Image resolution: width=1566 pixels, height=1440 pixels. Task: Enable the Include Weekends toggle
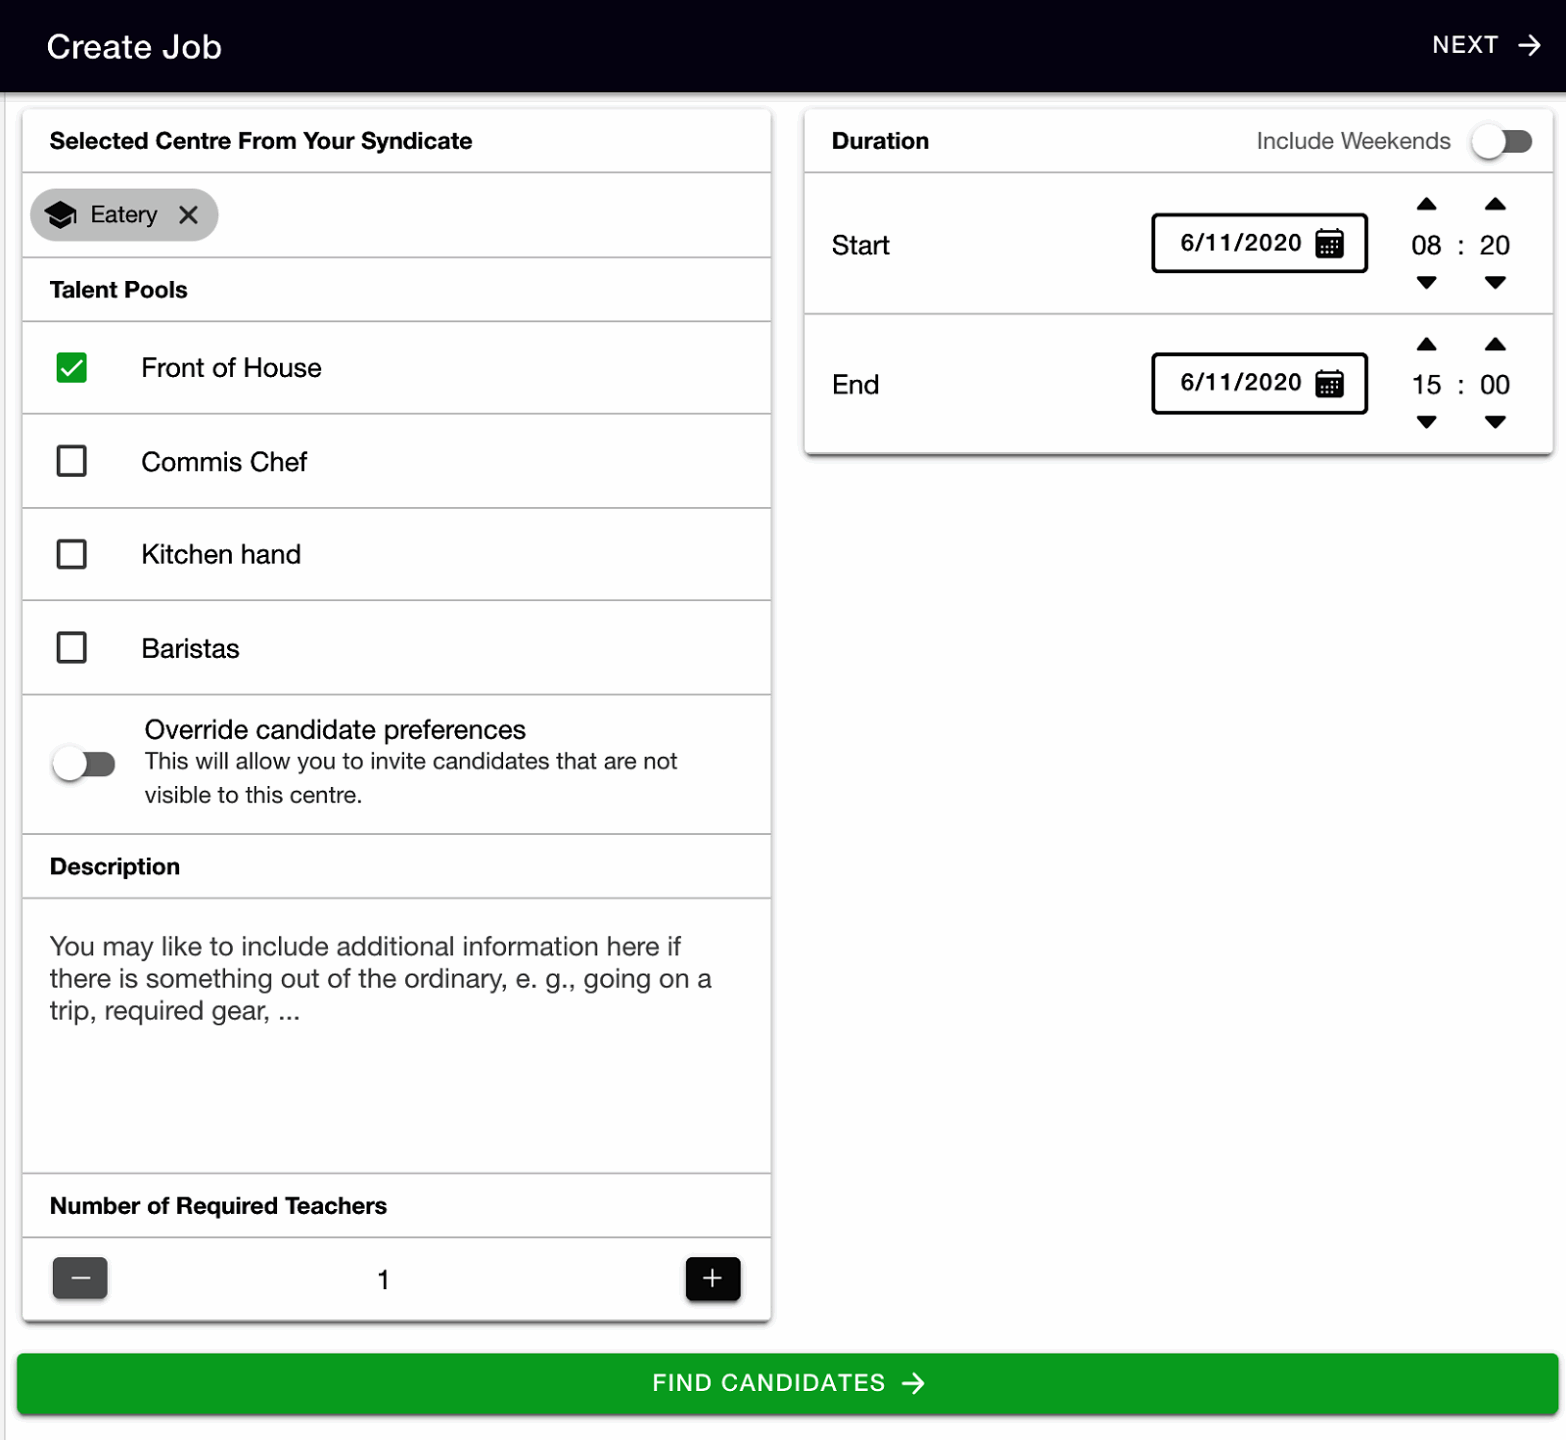coord(1503,141)
